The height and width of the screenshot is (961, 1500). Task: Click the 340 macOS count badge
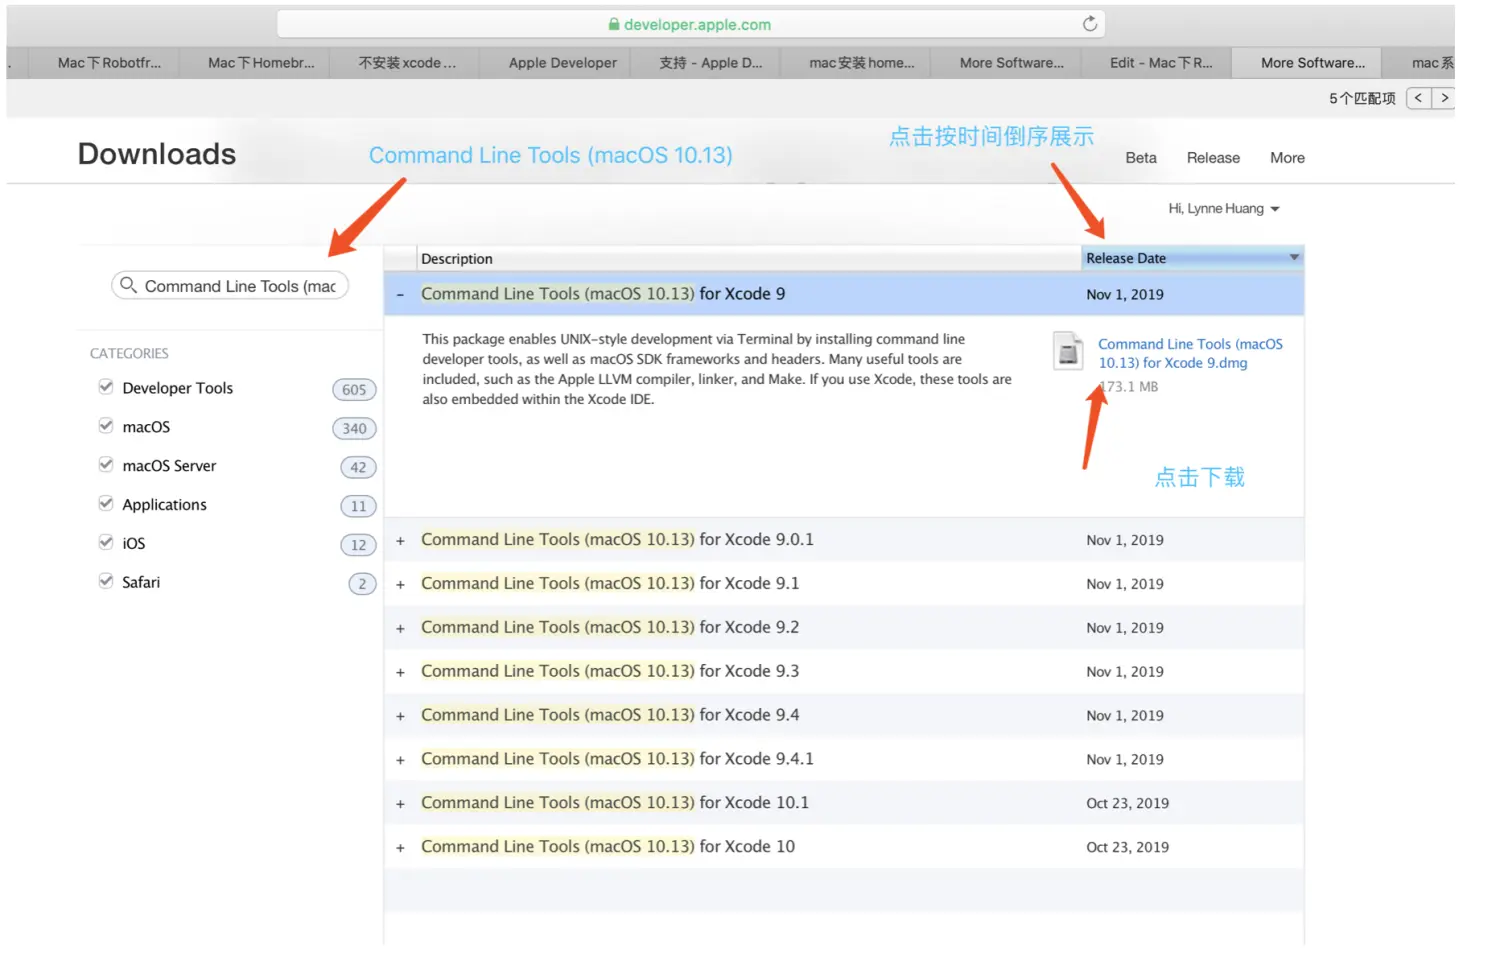(354, 429)
